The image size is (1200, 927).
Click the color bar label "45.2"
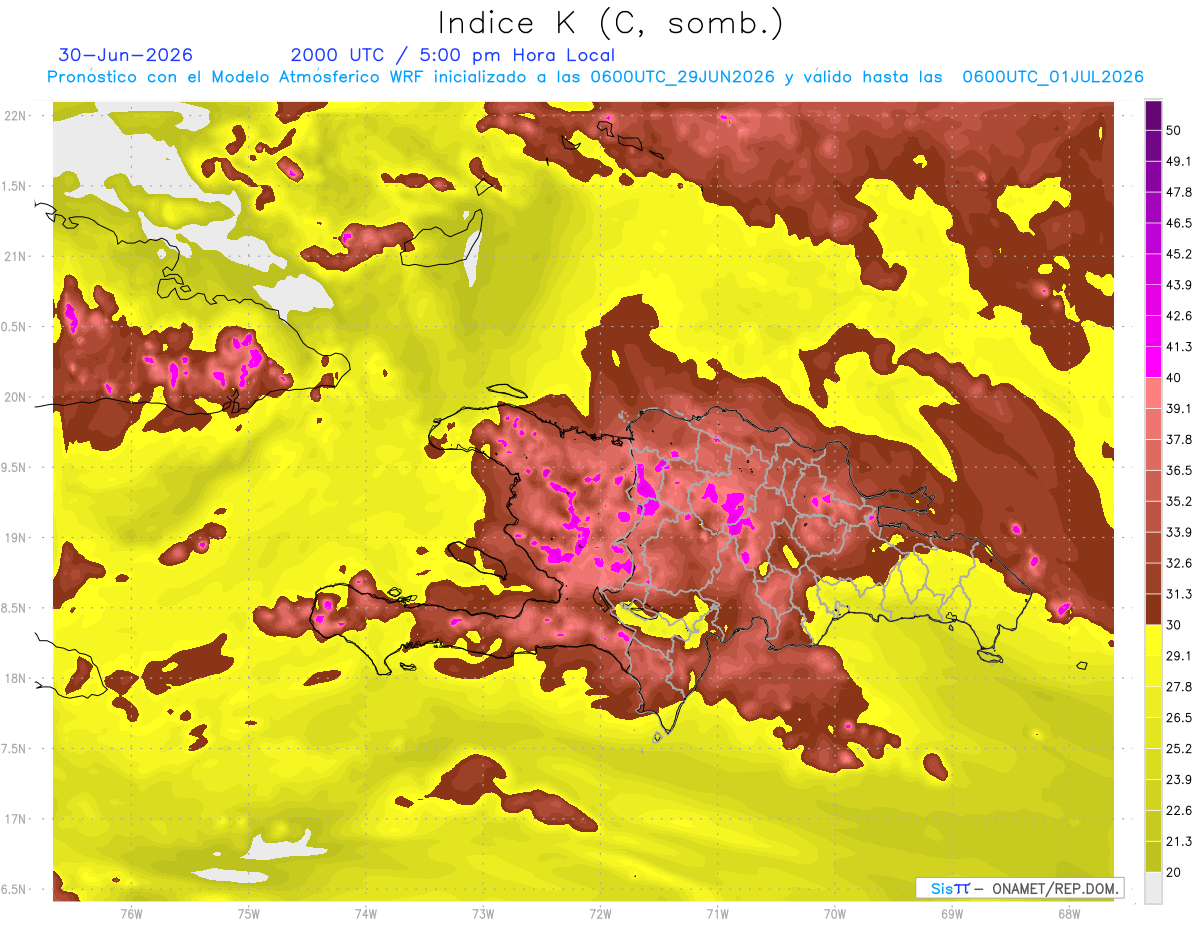1179,254
